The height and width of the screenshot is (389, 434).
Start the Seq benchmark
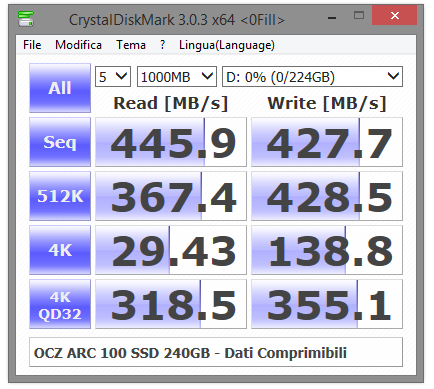coord(60,142)
